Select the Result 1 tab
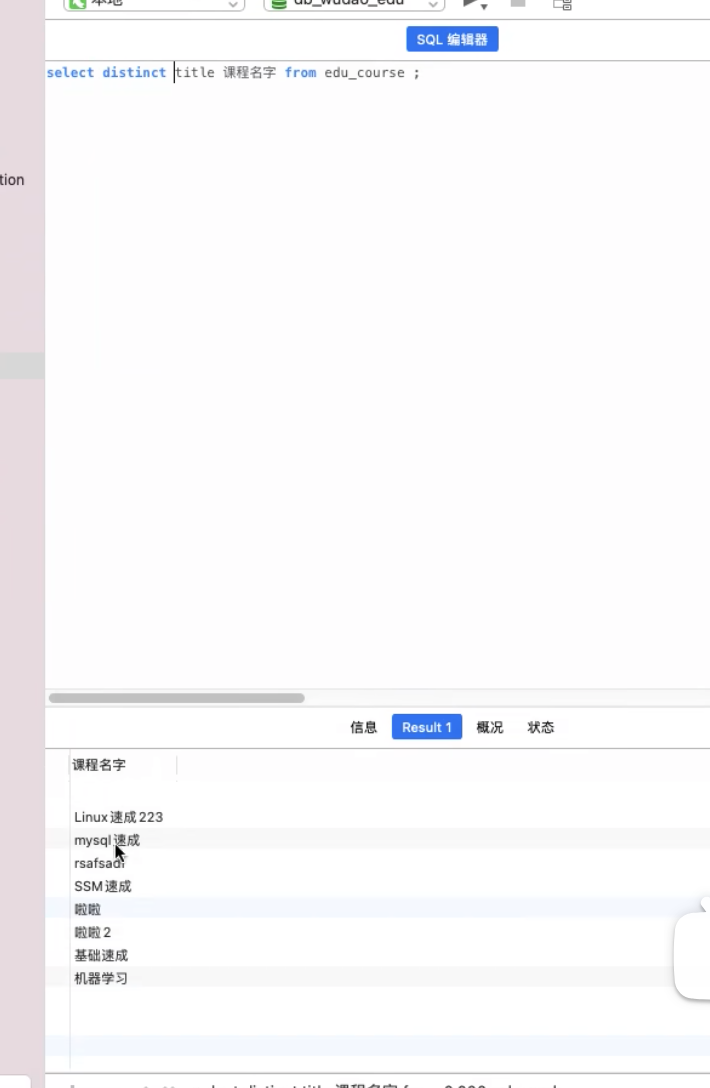 [x=427, y=728]
